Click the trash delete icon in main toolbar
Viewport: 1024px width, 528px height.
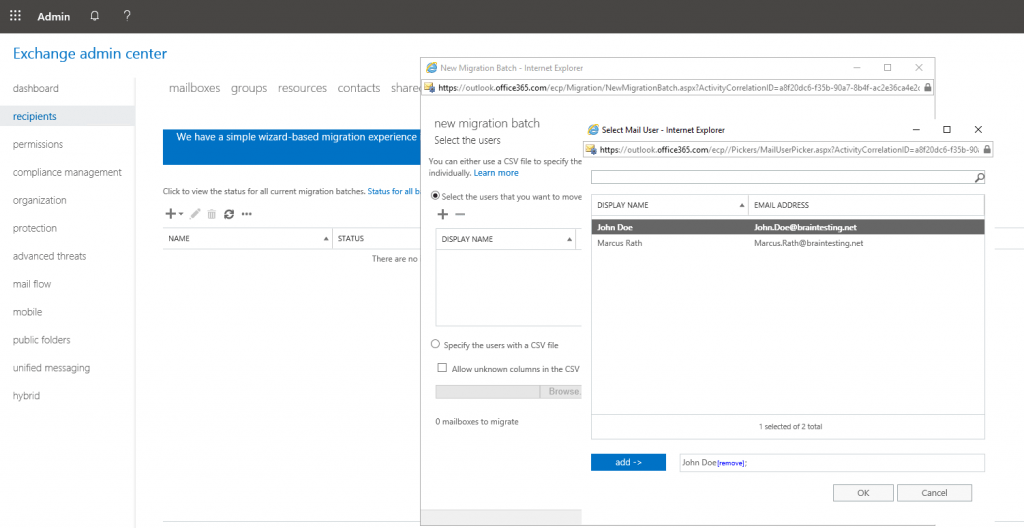tap(212, 214)
